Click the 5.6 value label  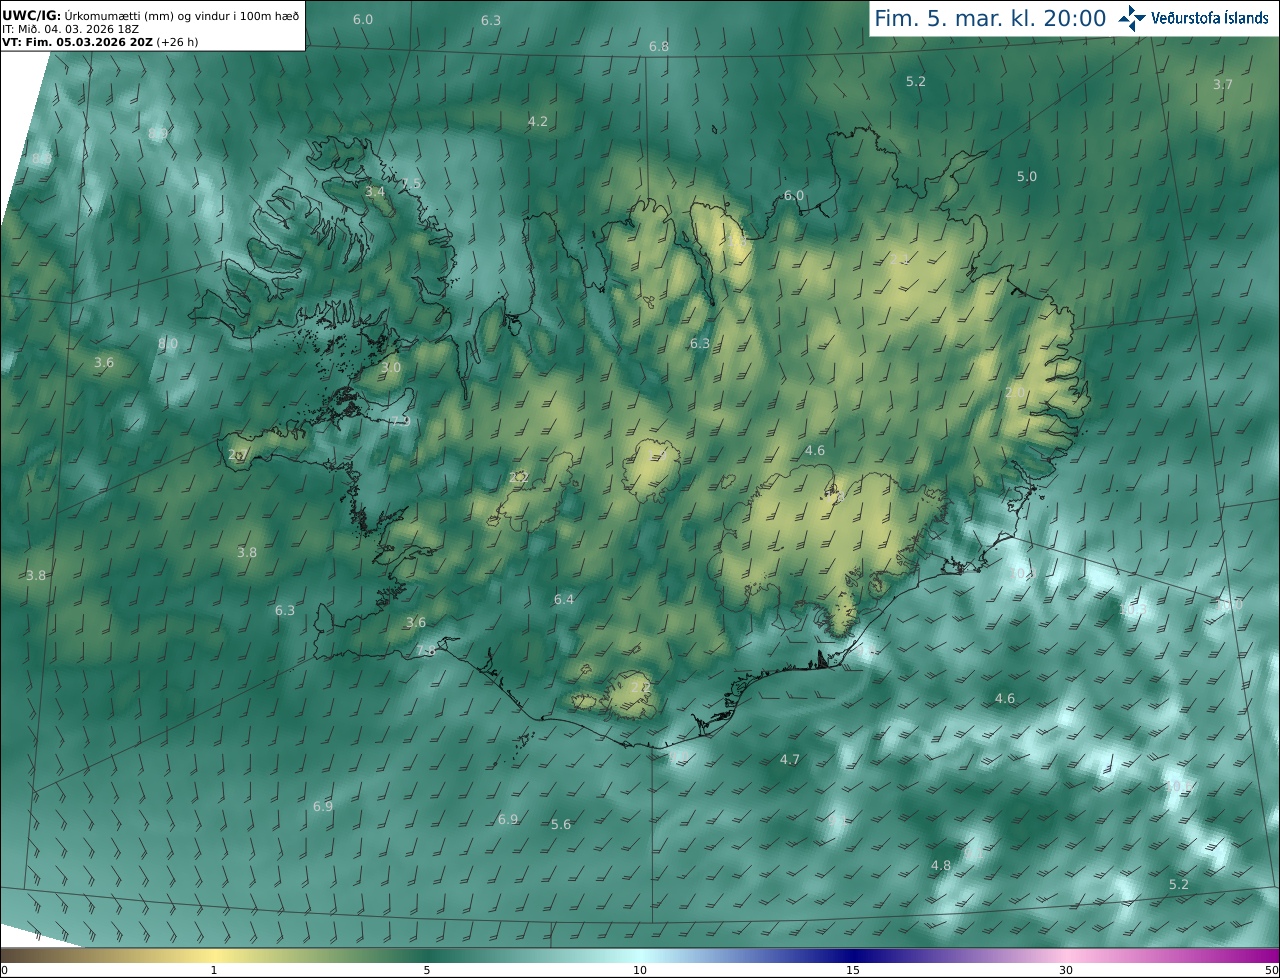(561, 824)
